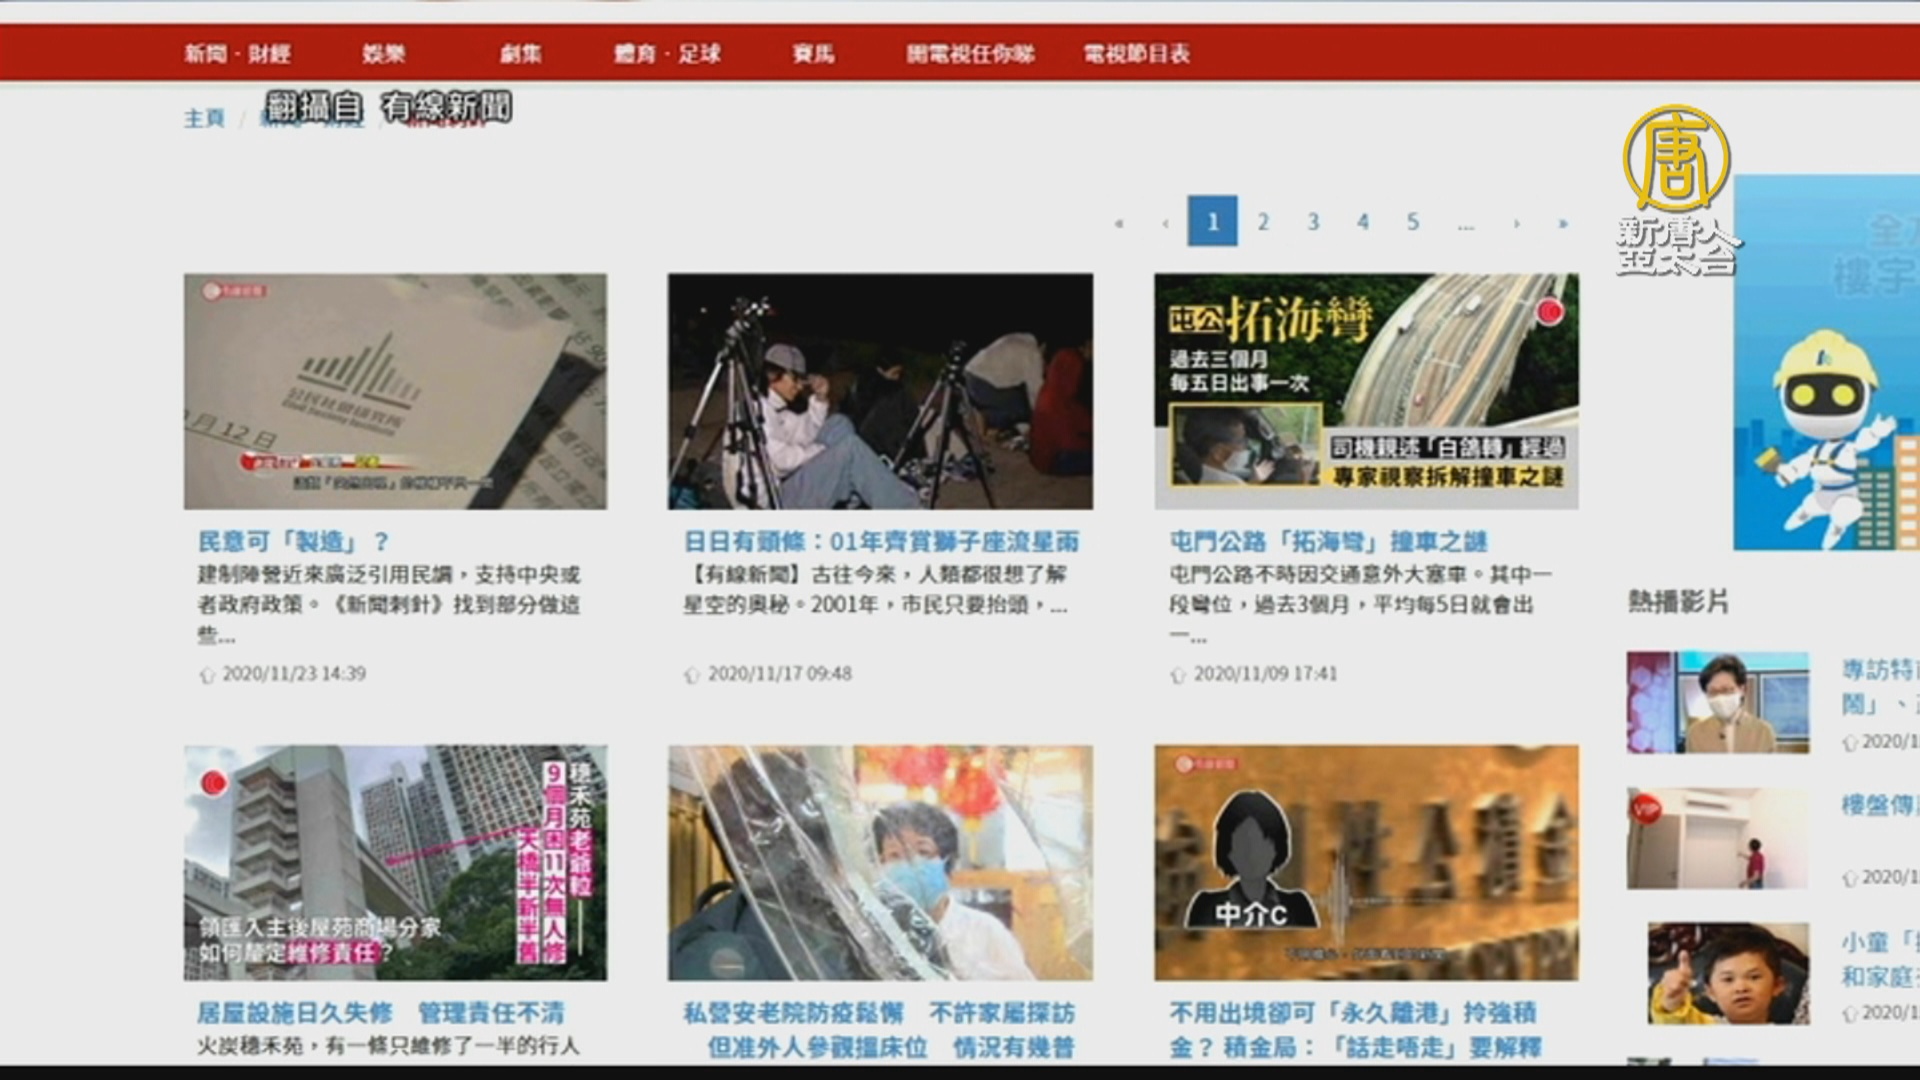
Task: Expand pagination ellipsis for more pages
Action: 1465,225
